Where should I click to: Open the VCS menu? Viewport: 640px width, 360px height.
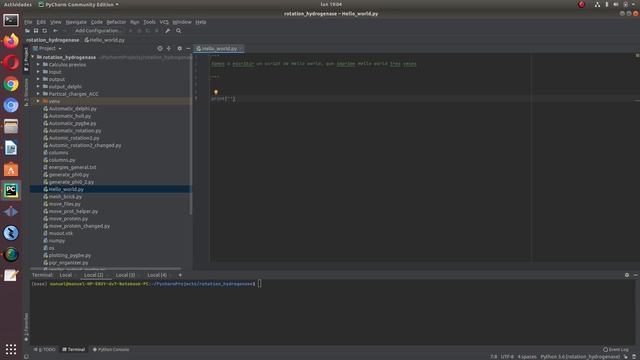coord(164,22)
